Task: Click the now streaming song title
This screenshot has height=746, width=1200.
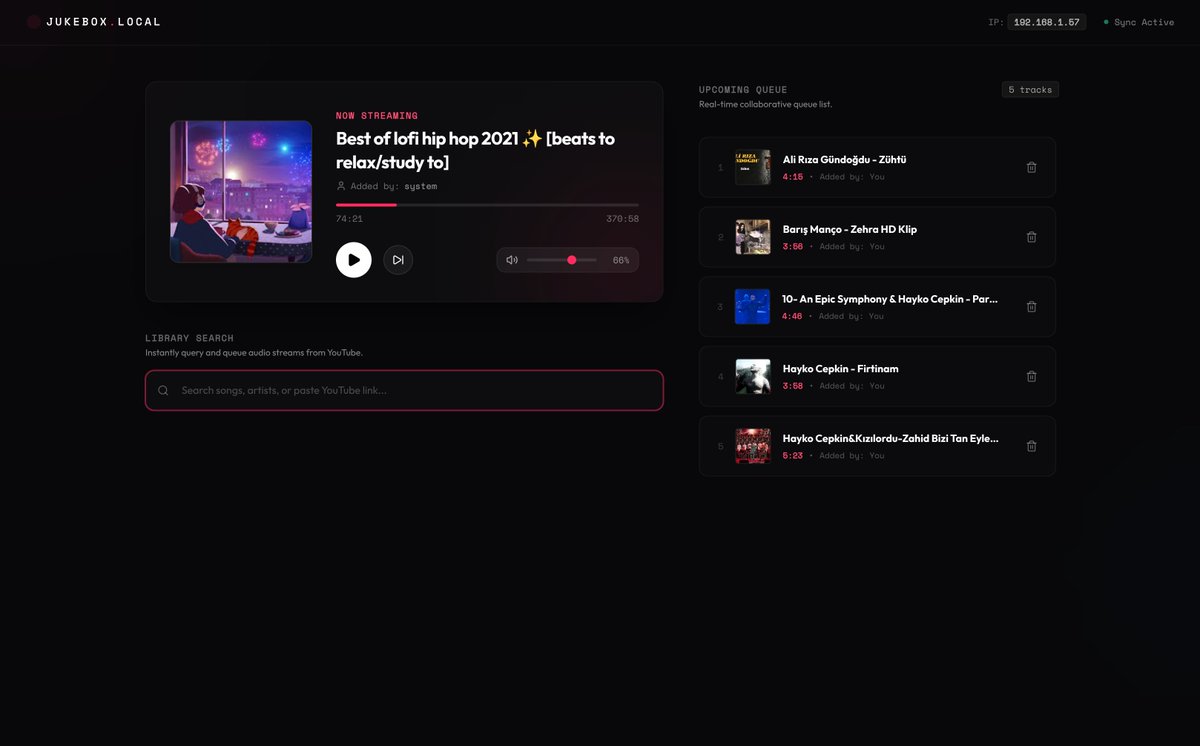Action: point(475,150)
